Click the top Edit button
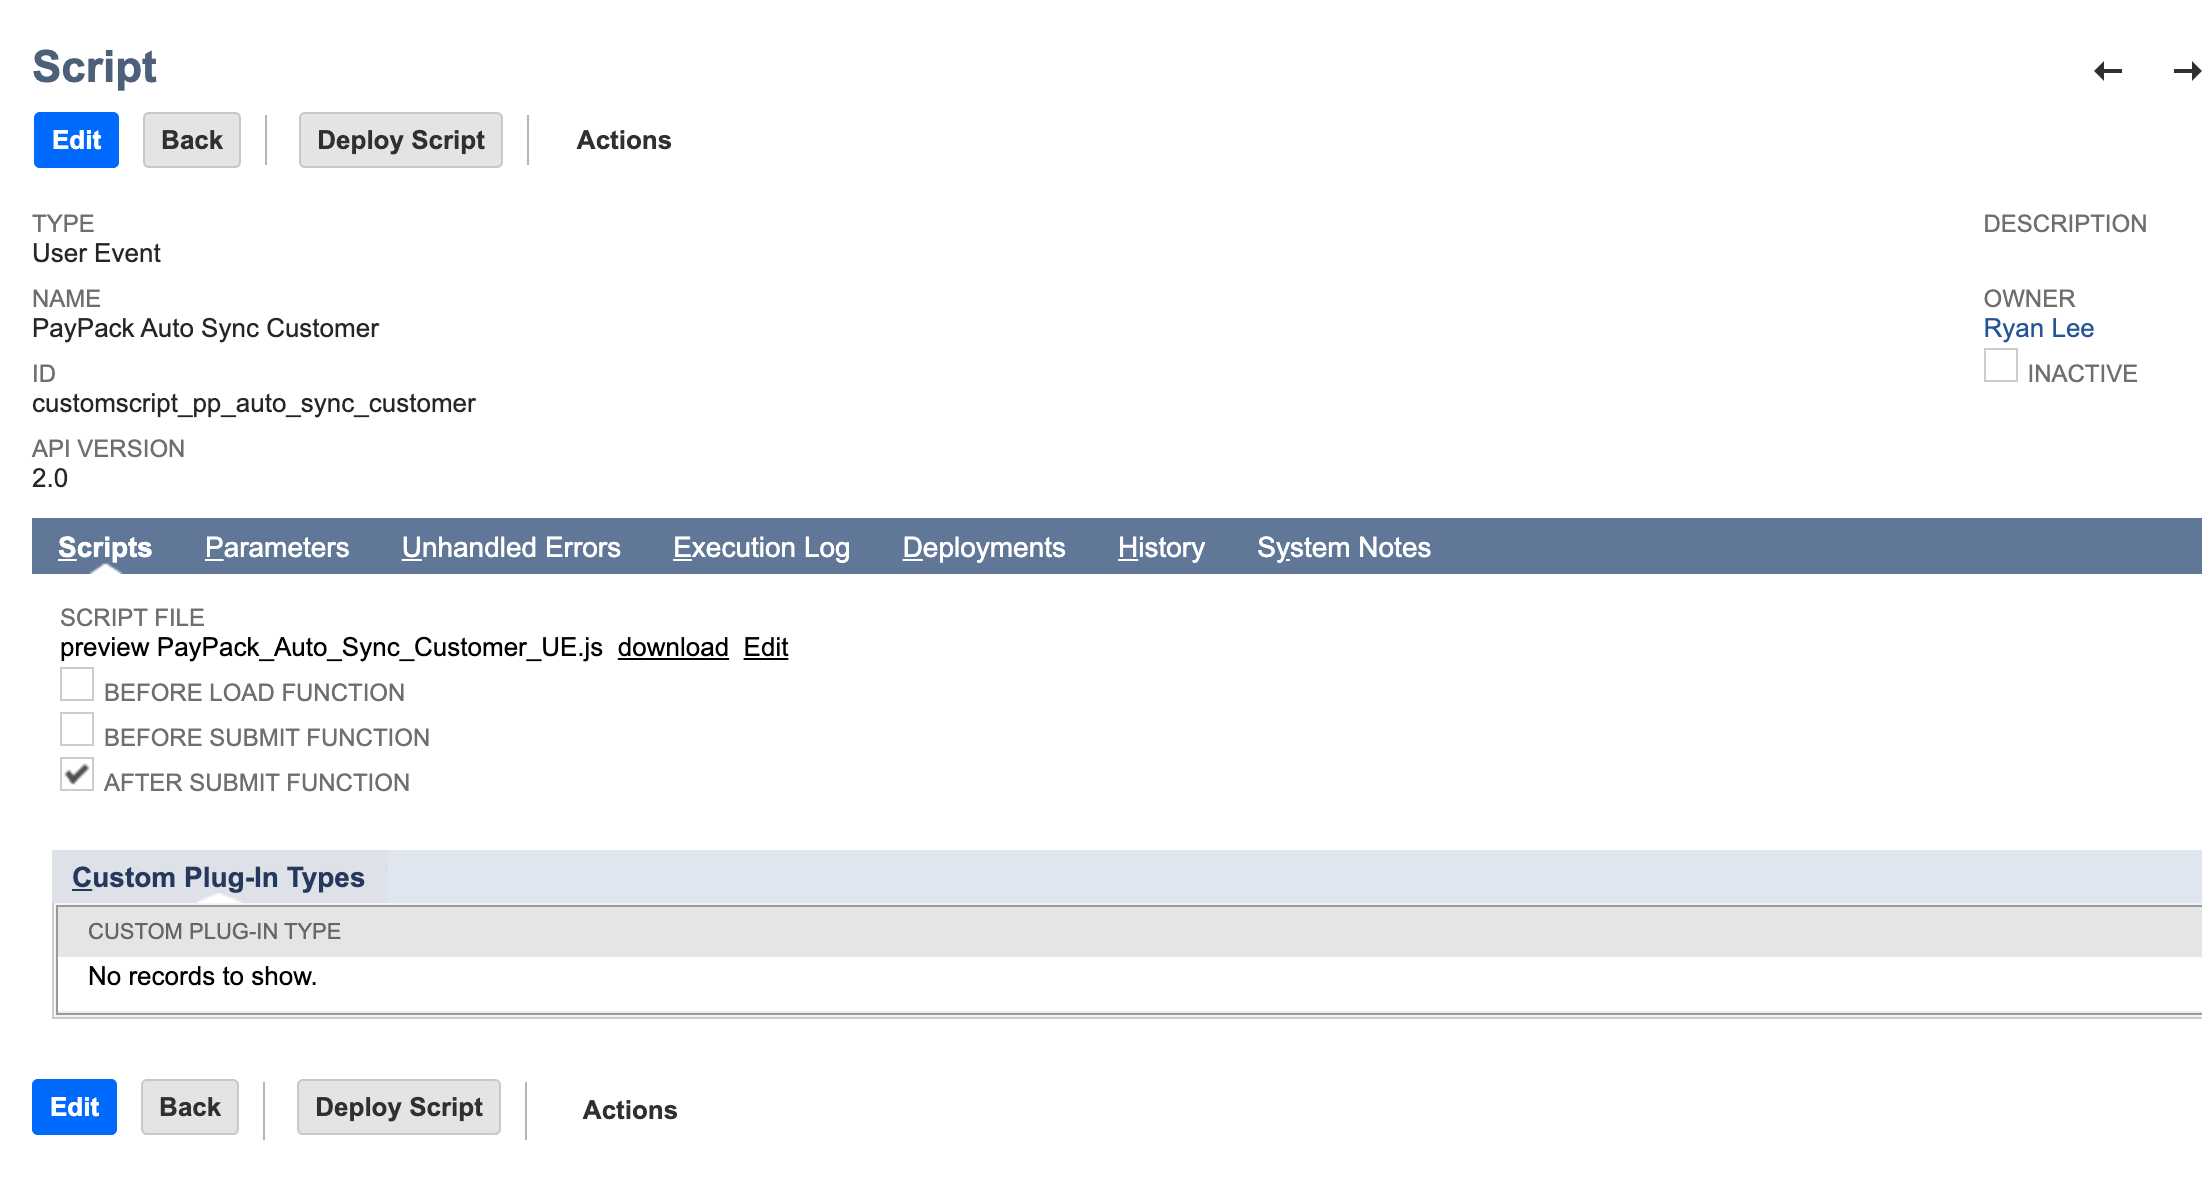 pos(76,140)
